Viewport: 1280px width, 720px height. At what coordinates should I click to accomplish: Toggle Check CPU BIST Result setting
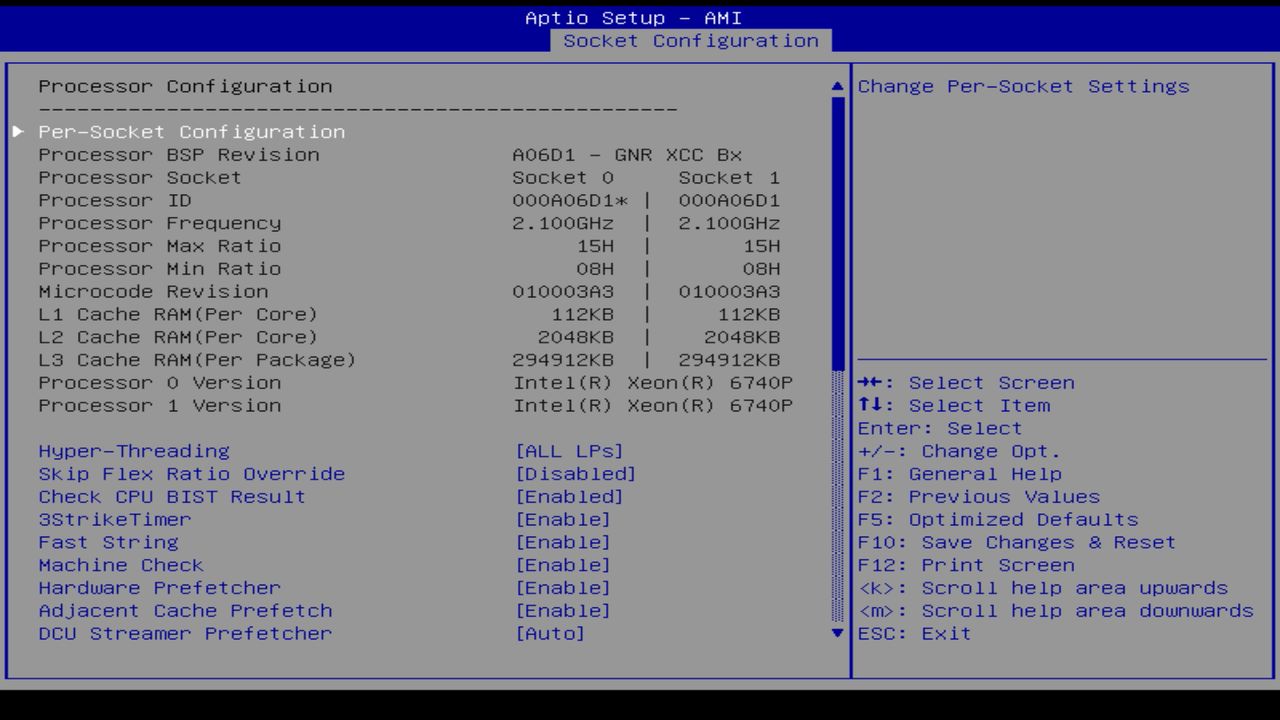571,496
